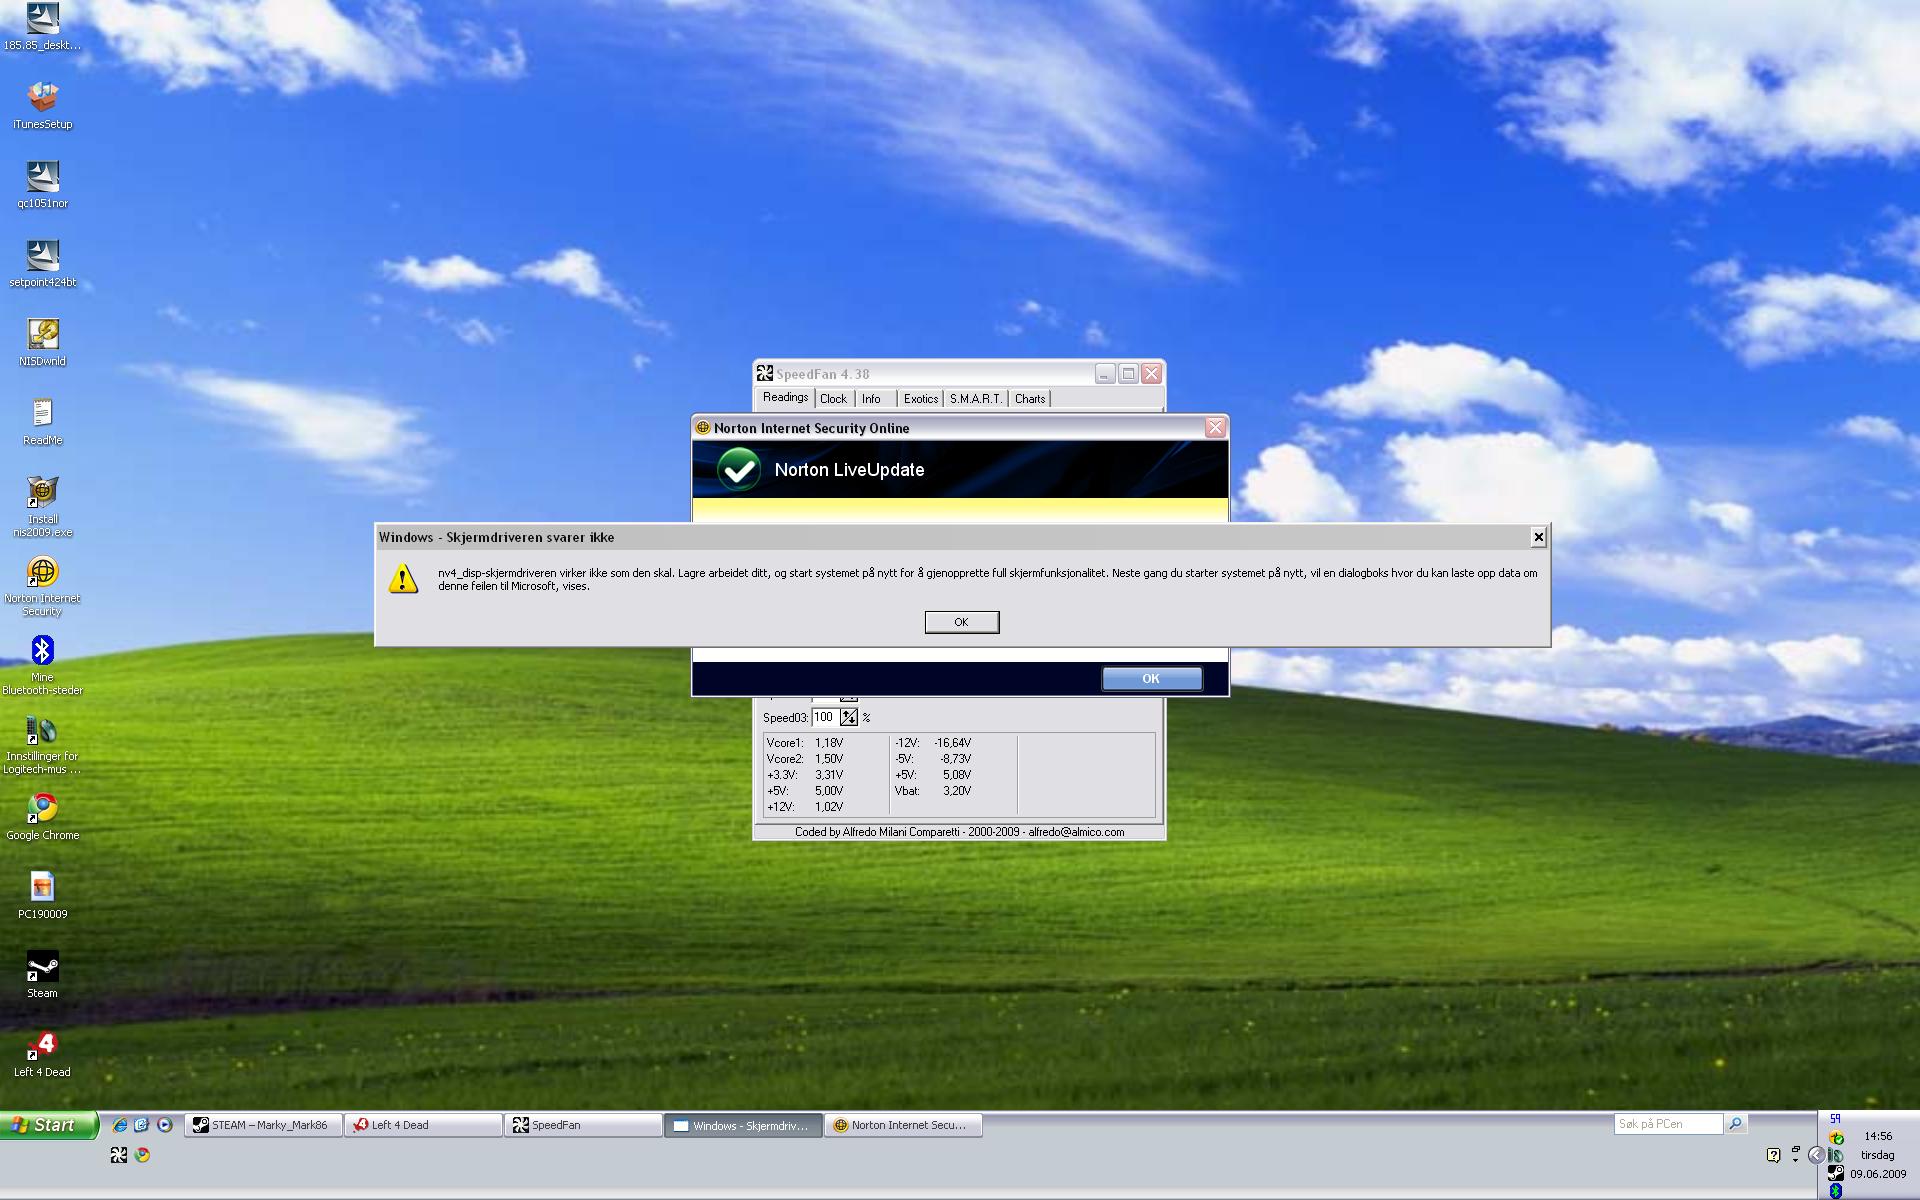Click the Outlook Express quick launch icon
1920x1200 pixels.
click(x=142, y=1125)
